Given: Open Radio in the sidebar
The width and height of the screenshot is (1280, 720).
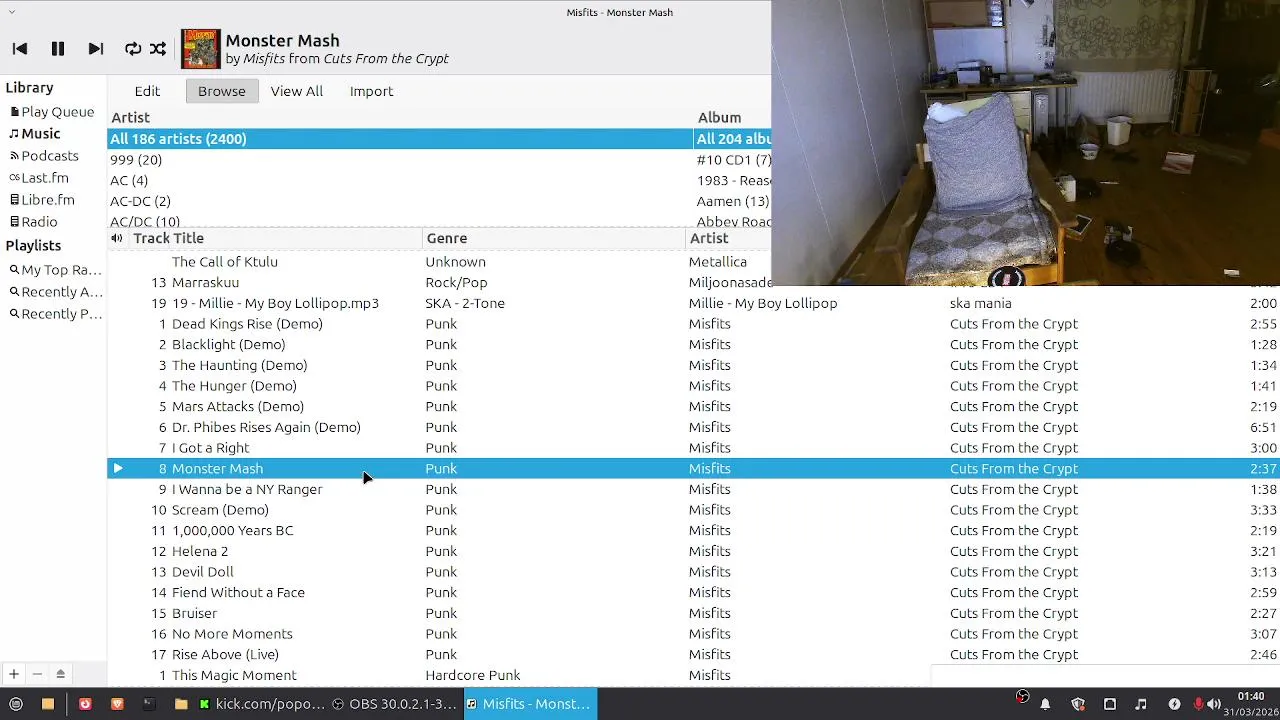Looking at the screenshot, I should (33, 222).
